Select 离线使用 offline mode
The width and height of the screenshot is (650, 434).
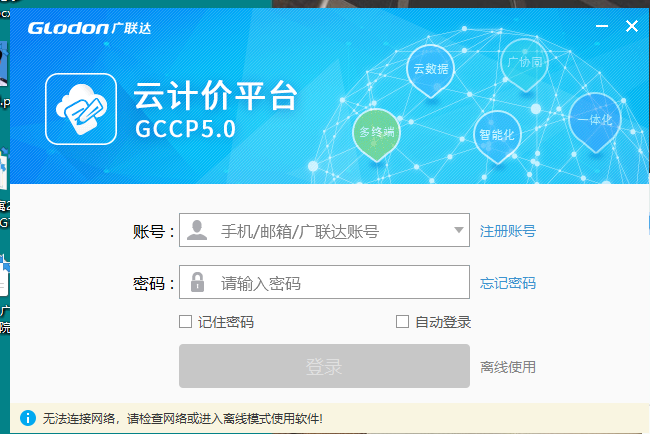(508, 367)
